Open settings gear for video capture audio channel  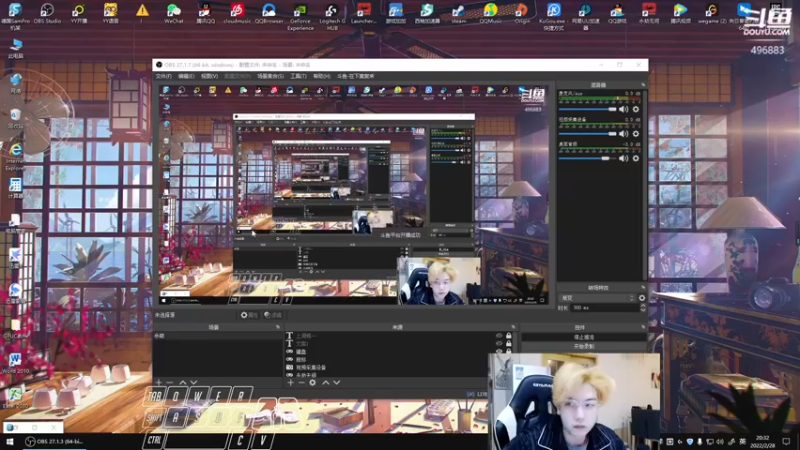tap(636, 134)
